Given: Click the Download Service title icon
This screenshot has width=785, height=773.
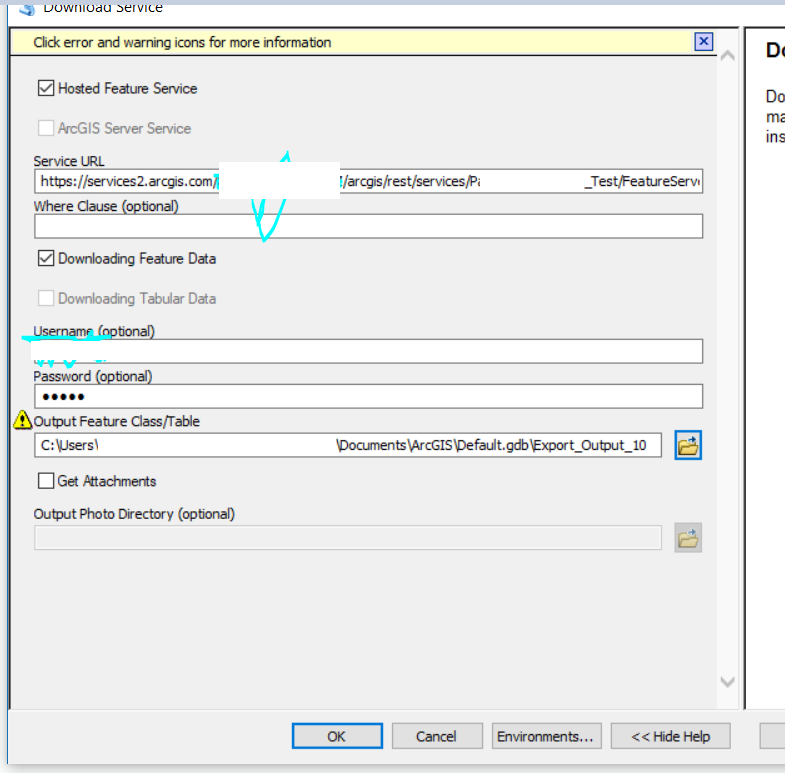Looking at the screenshot, I should point(27,8).
